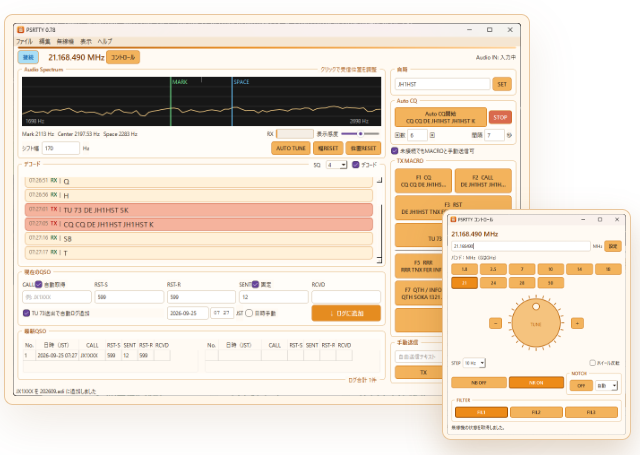Click the app icon in PSRTTY コントロール title bar
Viewport: 640px width, 455px height.
[x=453, y=220]
